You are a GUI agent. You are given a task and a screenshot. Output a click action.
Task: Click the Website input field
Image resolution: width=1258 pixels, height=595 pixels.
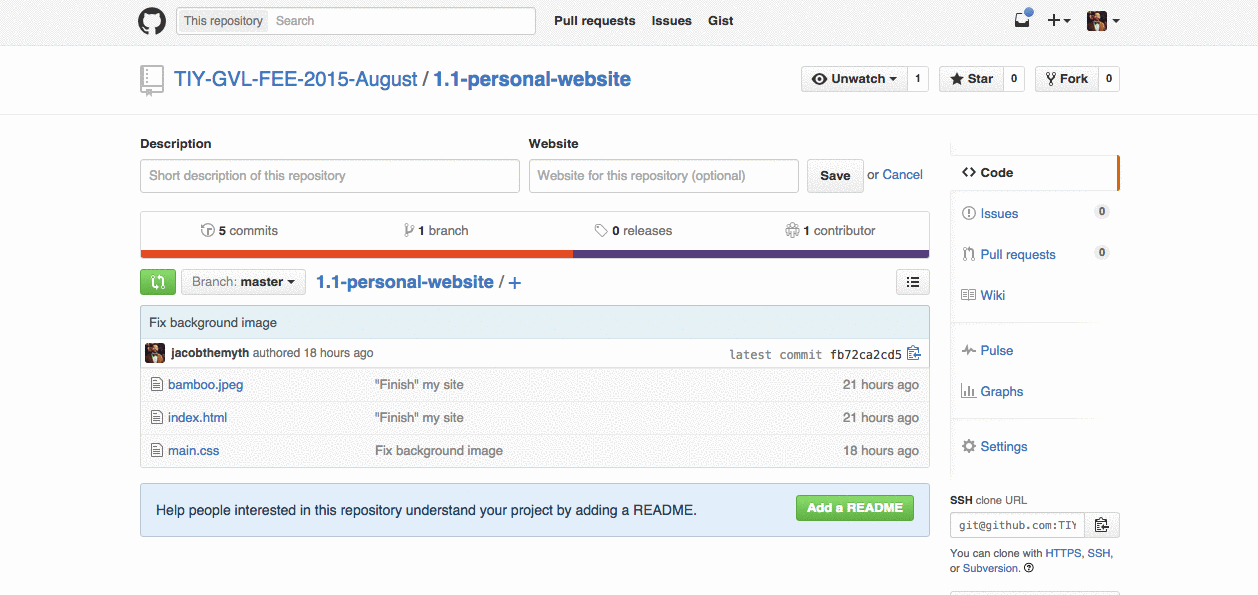click(x=664, y=176)
